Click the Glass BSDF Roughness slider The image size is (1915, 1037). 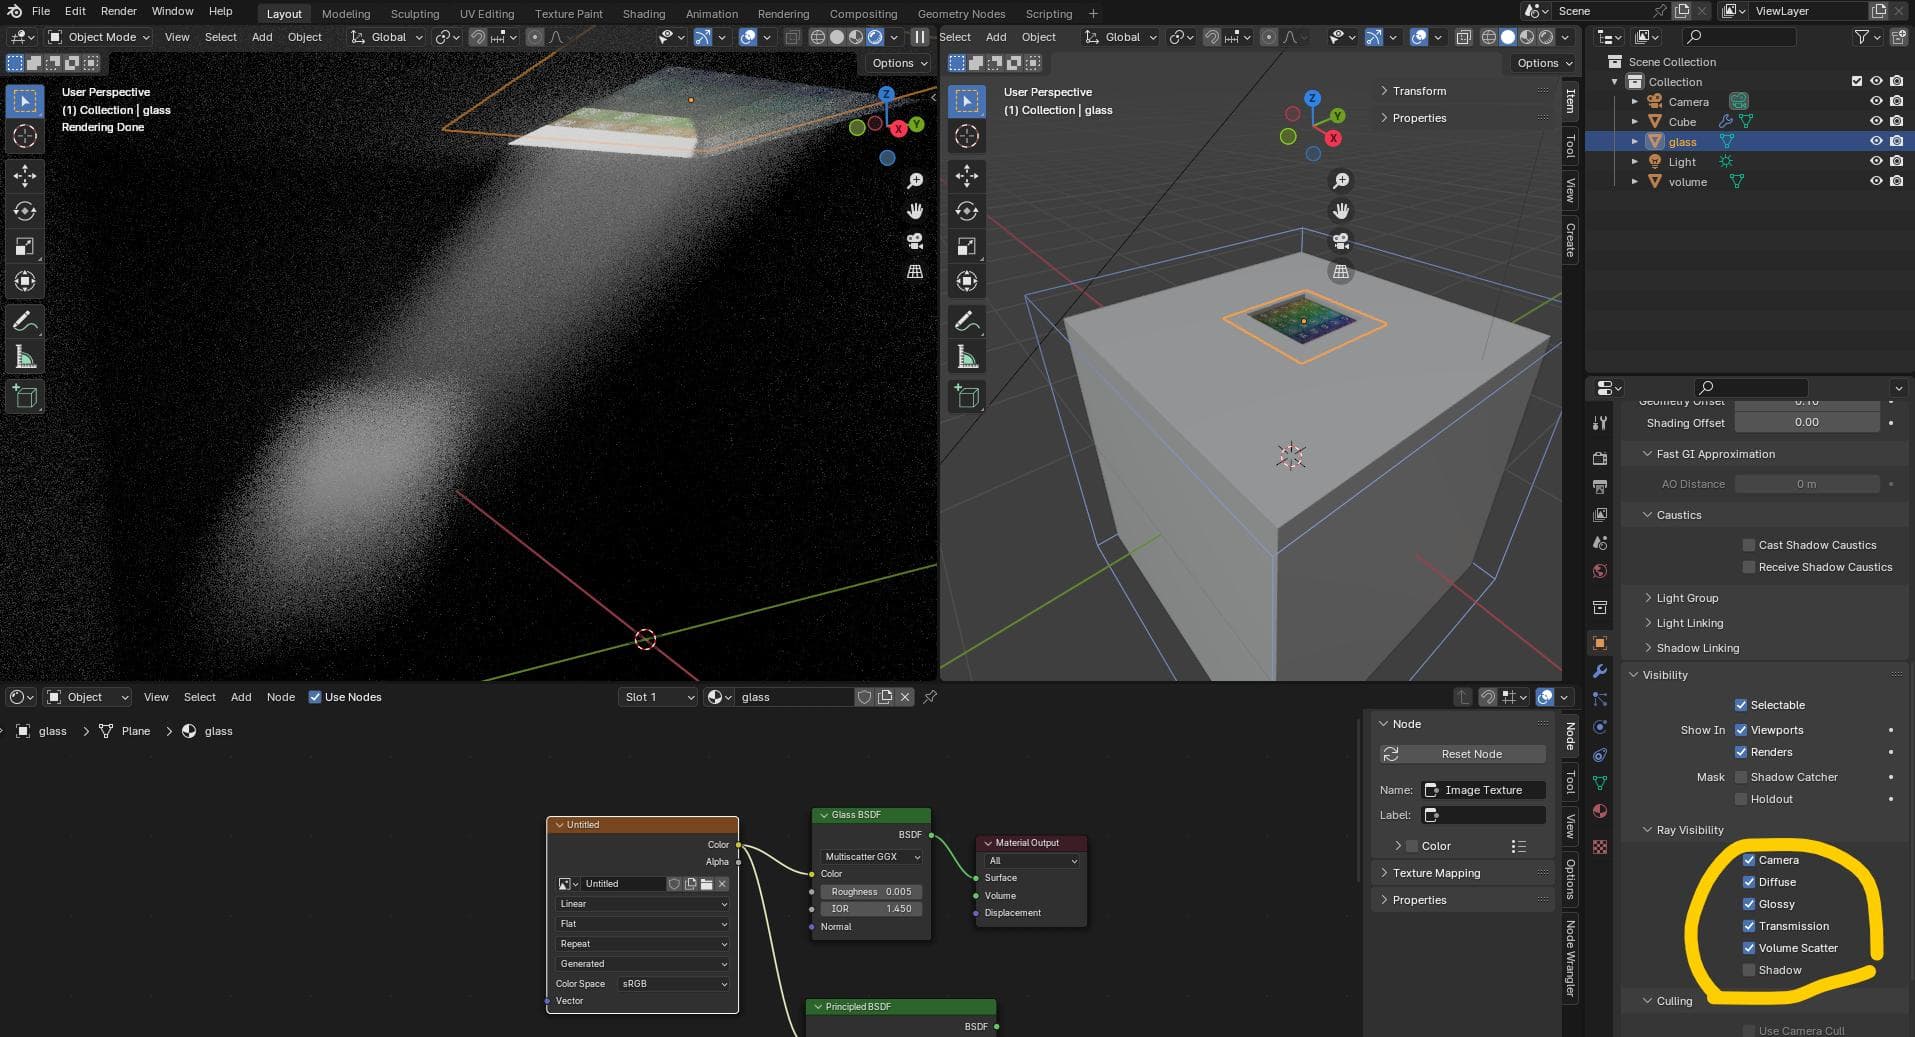click(871, 892)
